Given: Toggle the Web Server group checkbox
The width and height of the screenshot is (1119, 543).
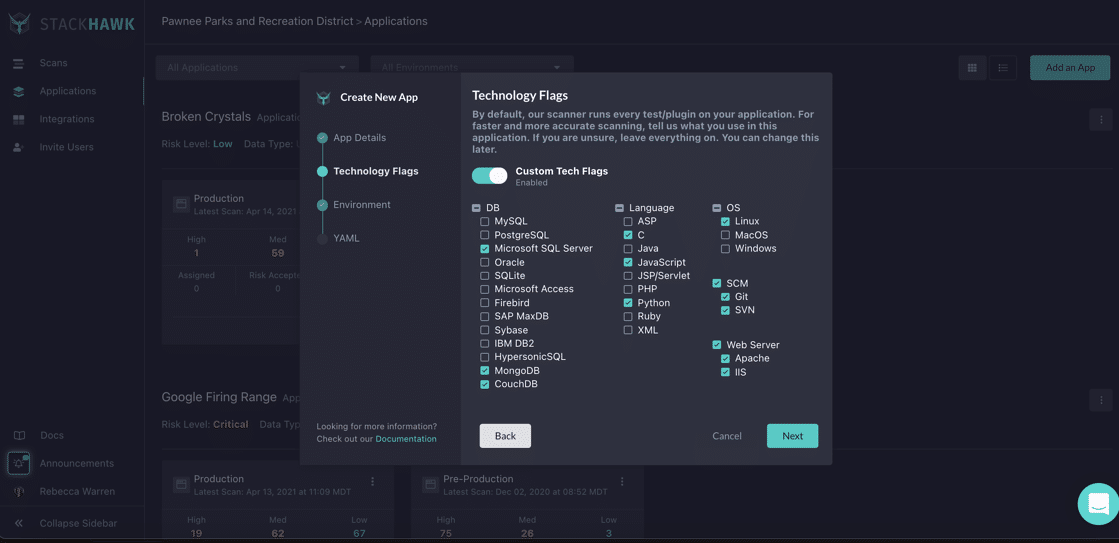Looking at the screenshot, I should (x=717, y=345).
